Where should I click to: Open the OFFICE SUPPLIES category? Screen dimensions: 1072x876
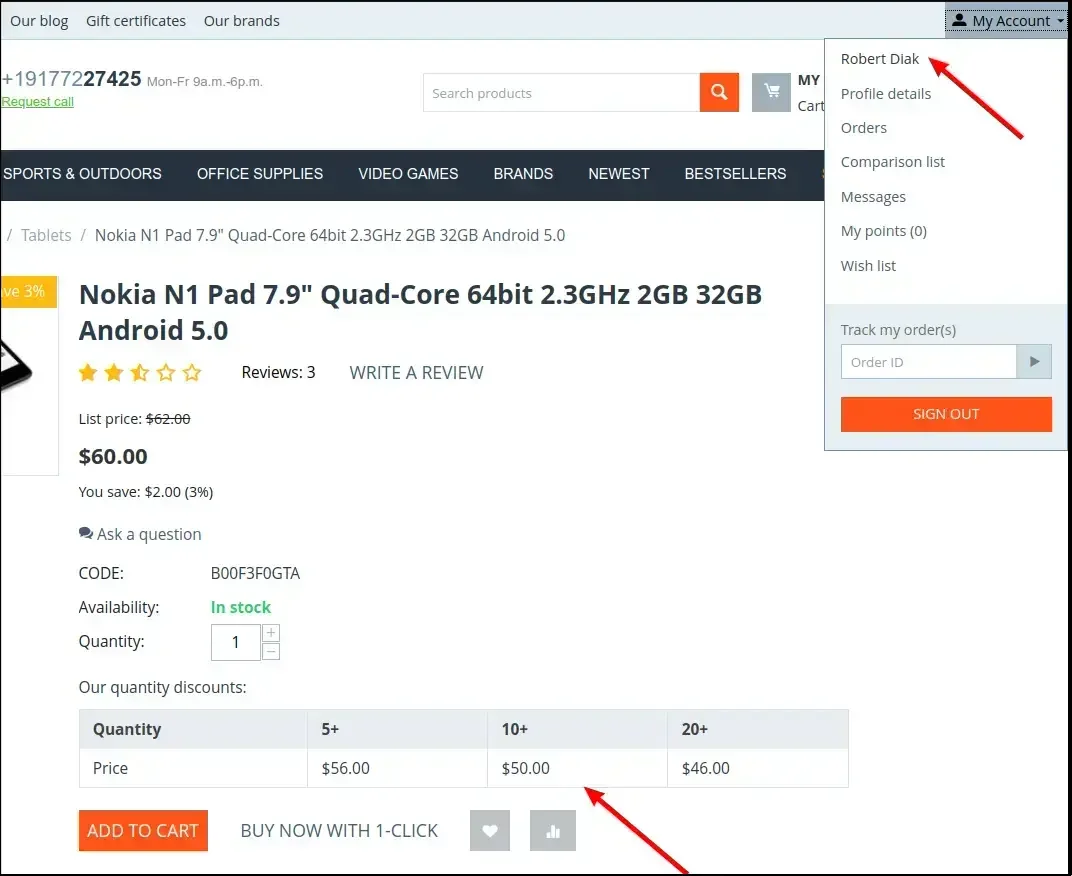coord(260,174)
